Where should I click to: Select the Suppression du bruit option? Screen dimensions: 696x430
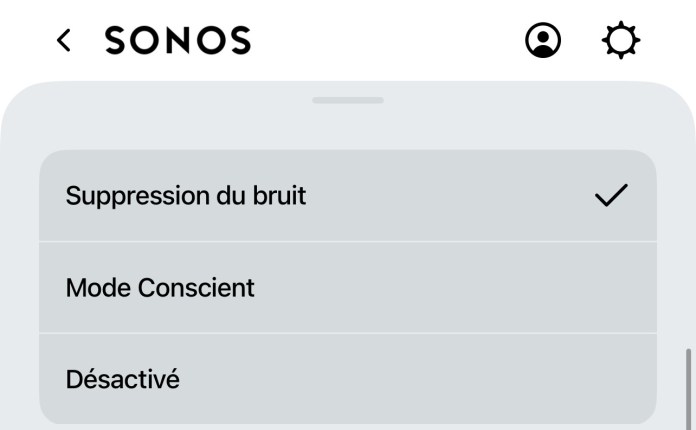click(x=348, y=196)
